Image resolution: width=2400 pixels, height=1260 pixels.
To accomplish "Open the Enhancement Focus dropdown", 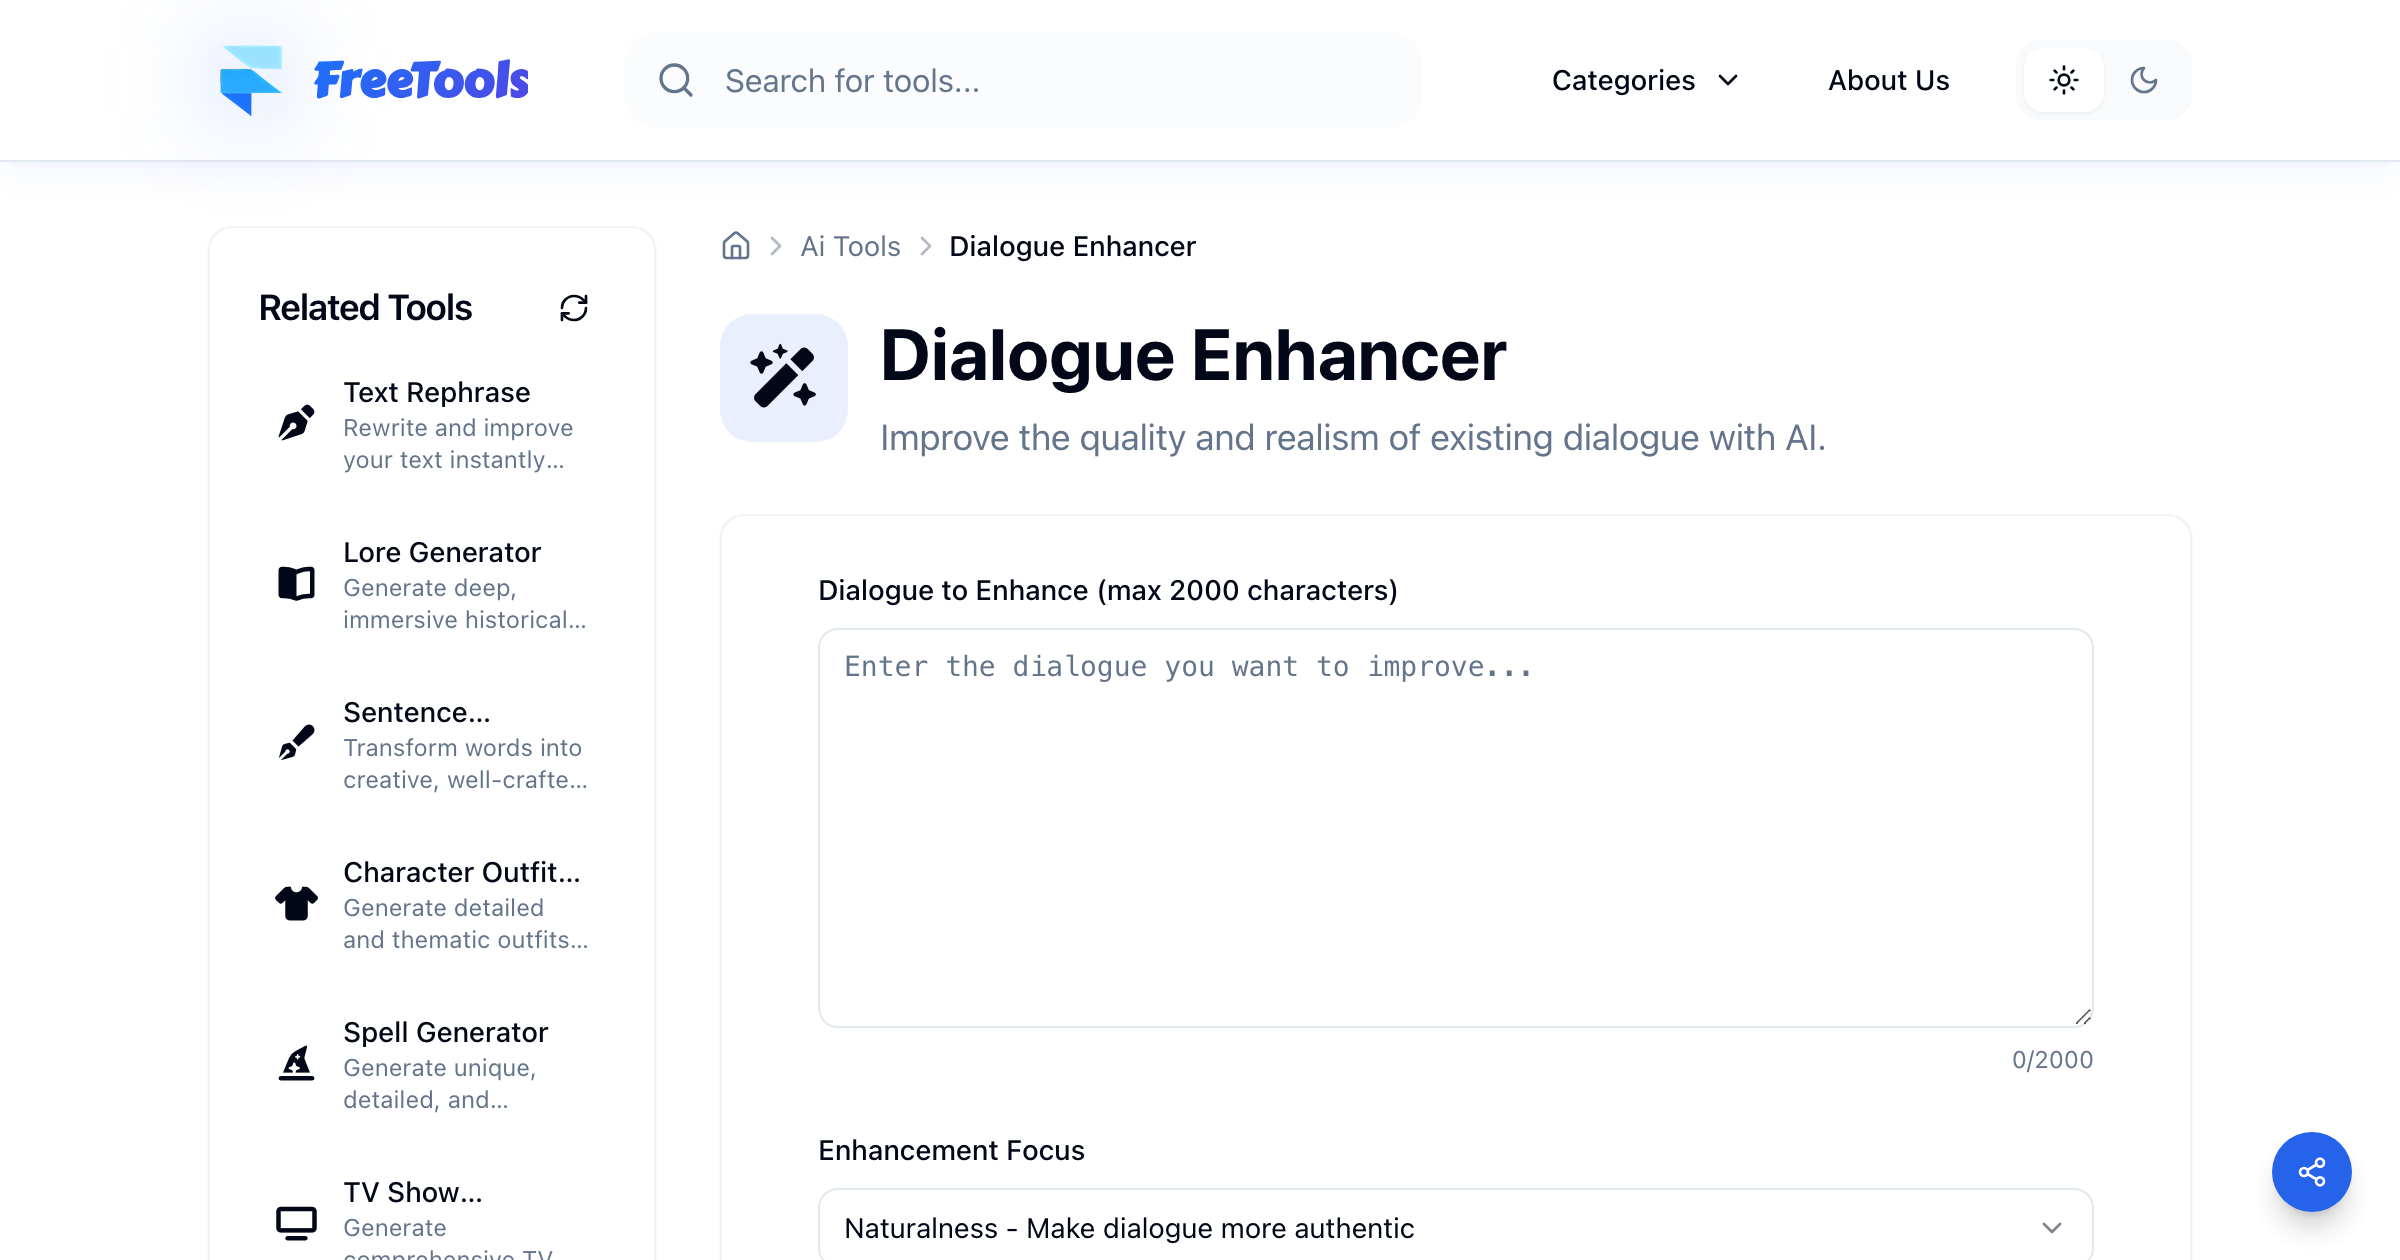I will click(x=1456, y=1227).
